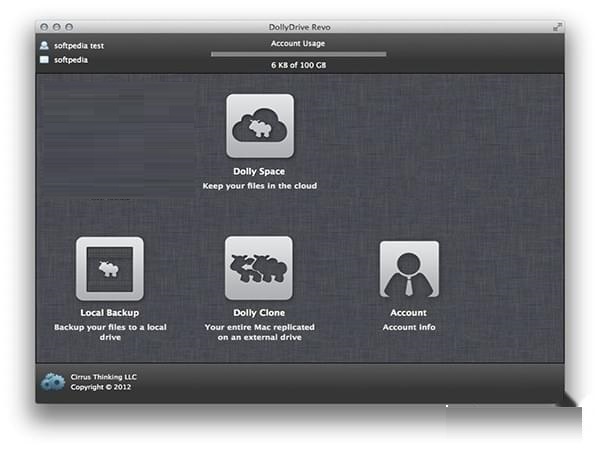Select the "softpedia" drive name
Viewport: 600px width, 450px height.
coord(73,60)
